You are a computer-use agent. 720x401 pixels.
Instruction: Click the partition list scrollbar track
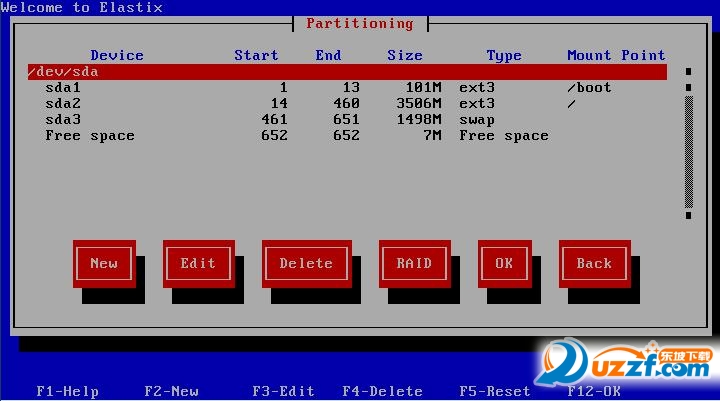point(688,152)
